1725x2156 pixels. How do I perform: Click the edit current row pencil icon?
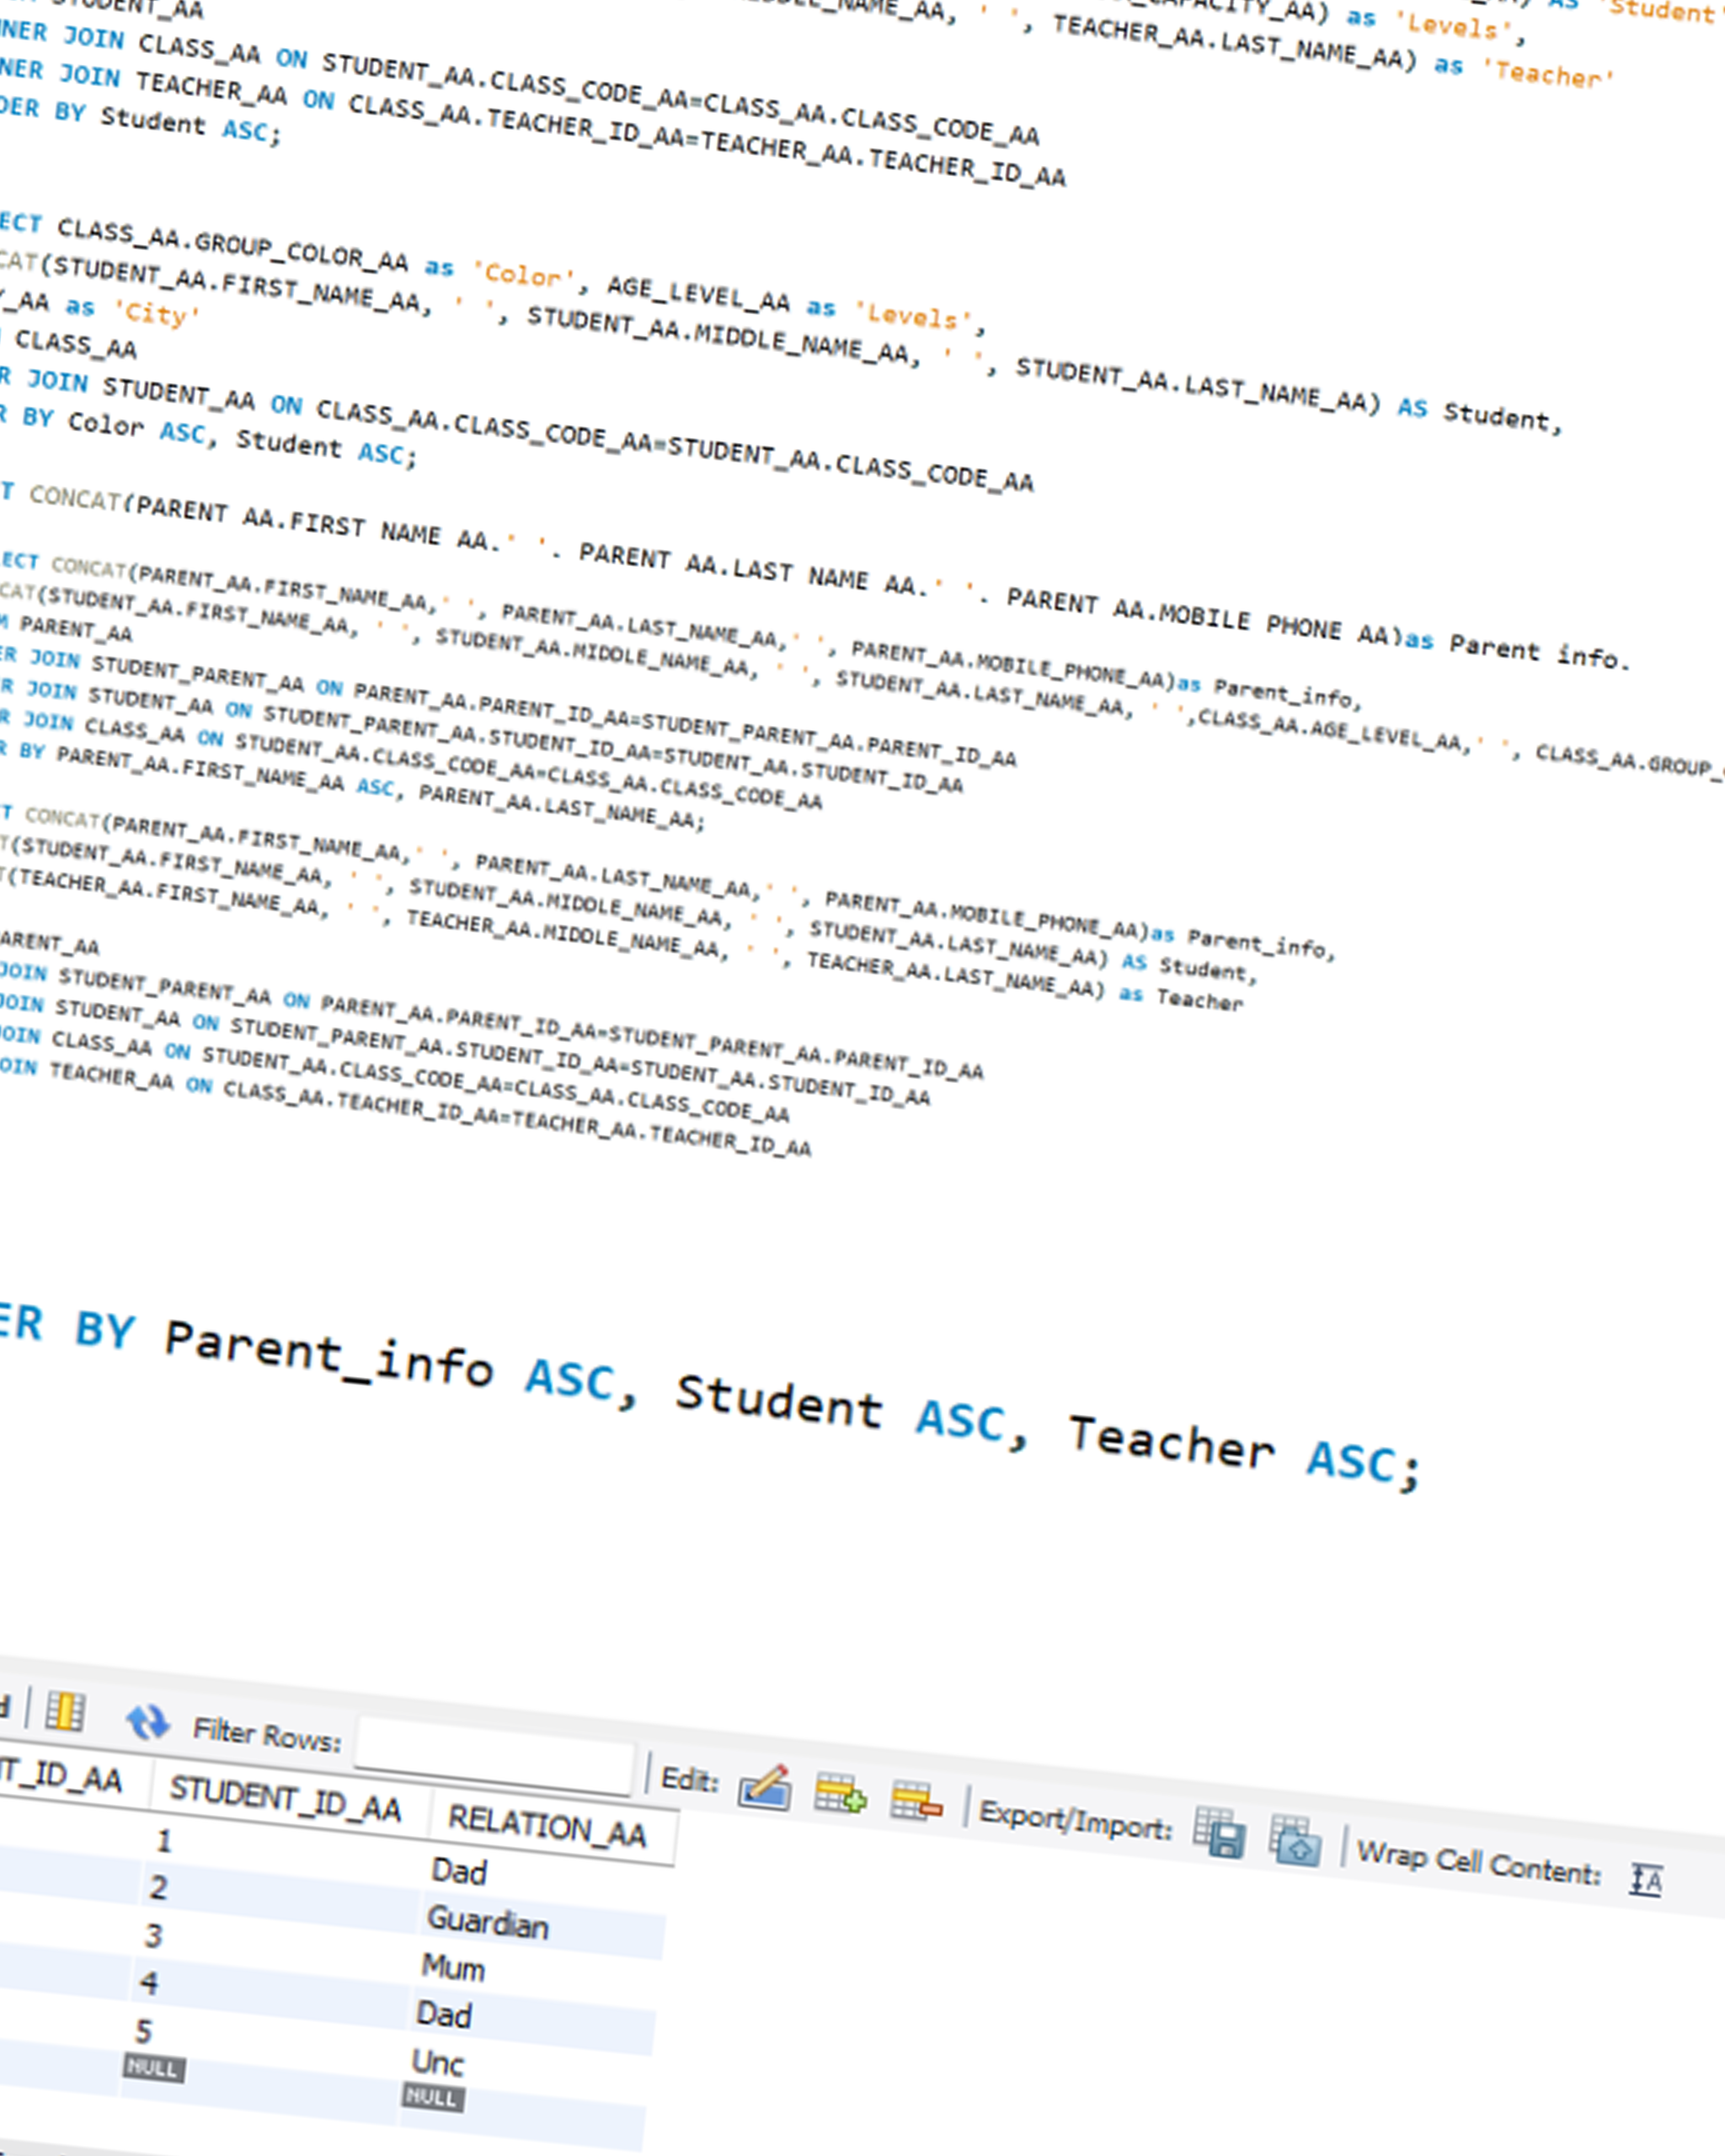(765, 1787)
